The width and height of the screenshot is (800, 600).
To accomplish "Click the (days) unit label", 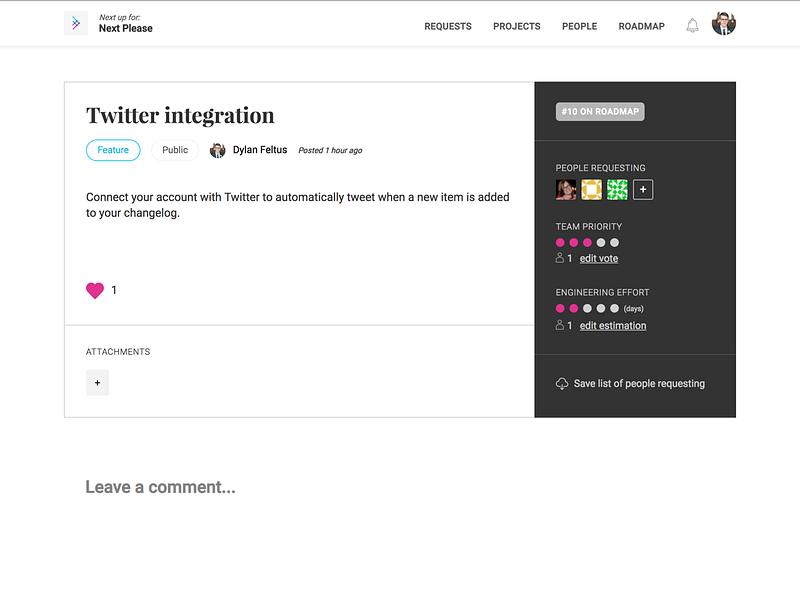I will [x=633, y=309].
